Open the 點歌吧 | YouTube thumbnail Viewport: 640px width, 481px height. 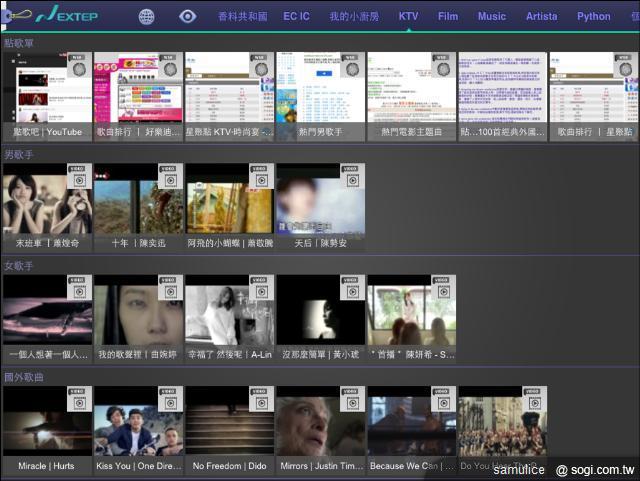click(47, 97)
